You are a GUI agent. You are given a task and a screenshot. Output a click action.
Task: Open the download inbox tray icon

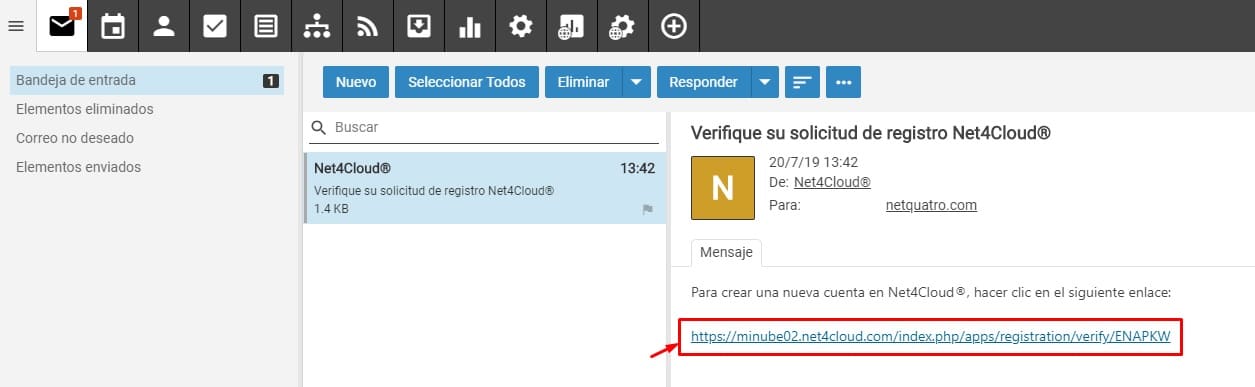[x=419, y=26]
